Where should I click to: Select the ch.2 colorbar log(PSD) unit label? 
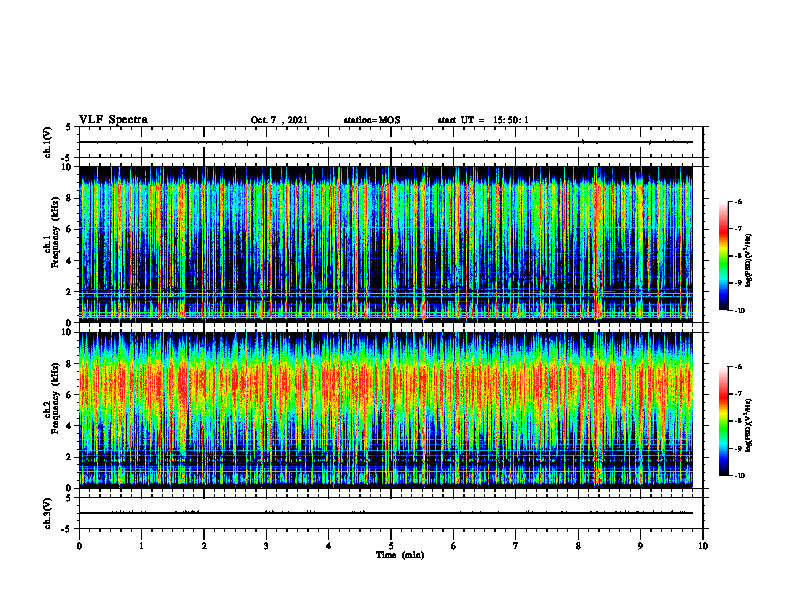coord(749,425)
